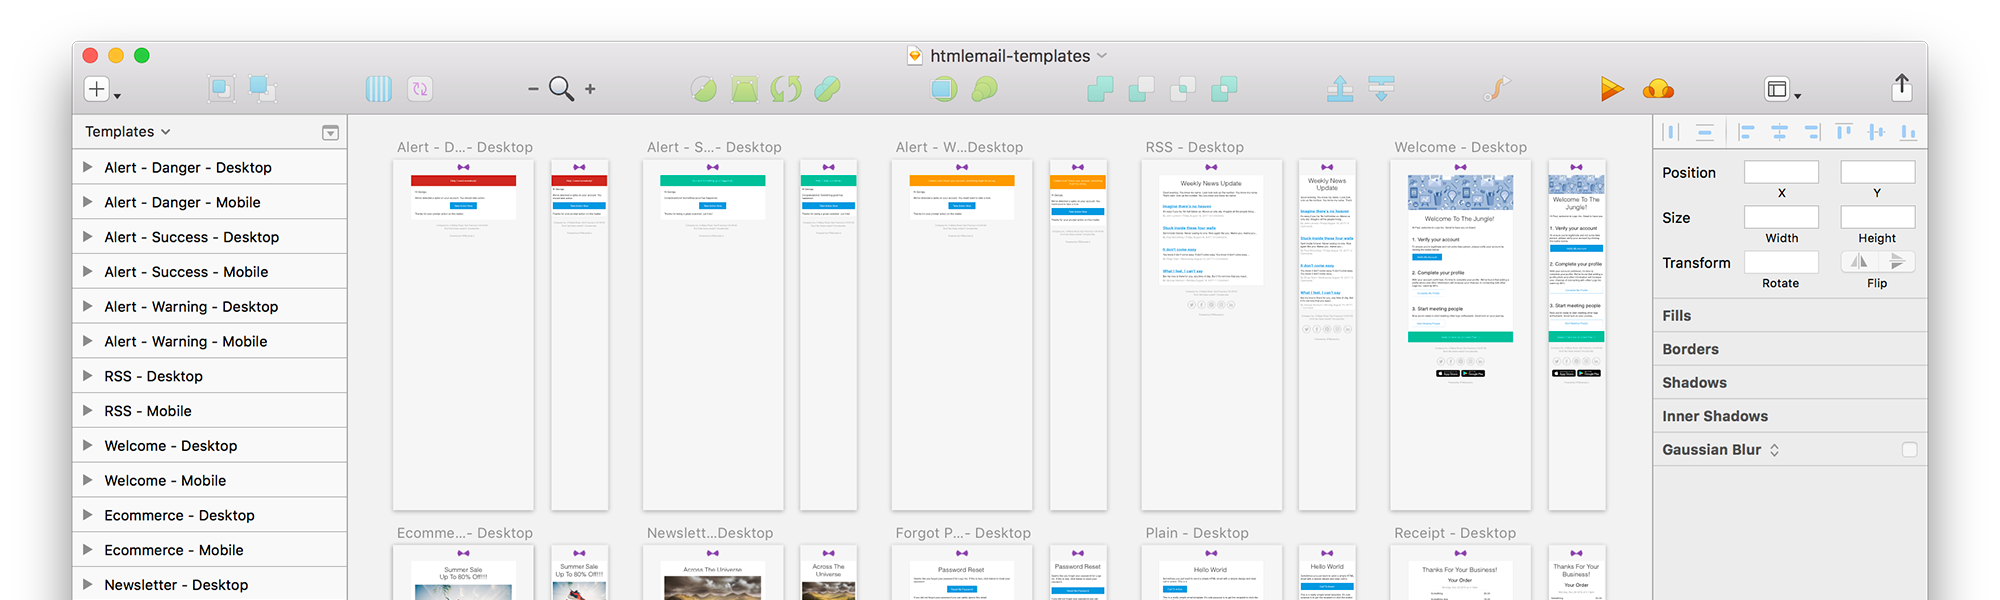Click the orange Cloud share icon
The image size is (2000, 600).
coord(1658,89)
